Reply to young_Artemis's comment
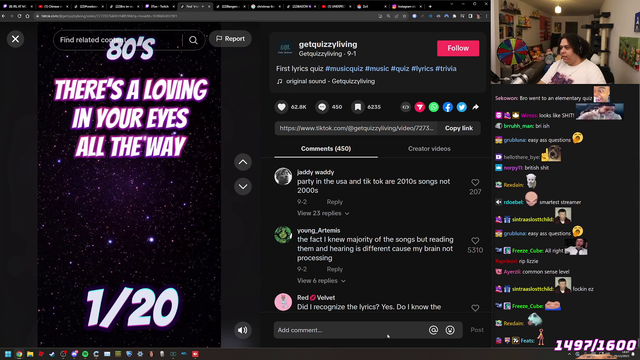The width and height of the screenshot is (640, 360). [x=334, y=269]
